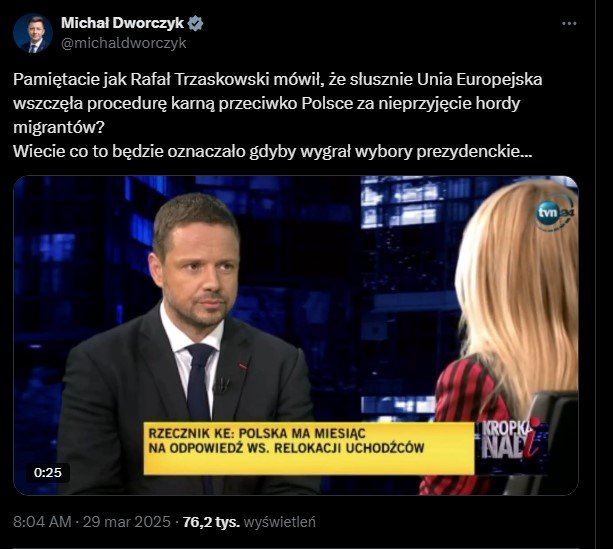Play the embedded video of the interview
The image size is (613, 549).
296,336
